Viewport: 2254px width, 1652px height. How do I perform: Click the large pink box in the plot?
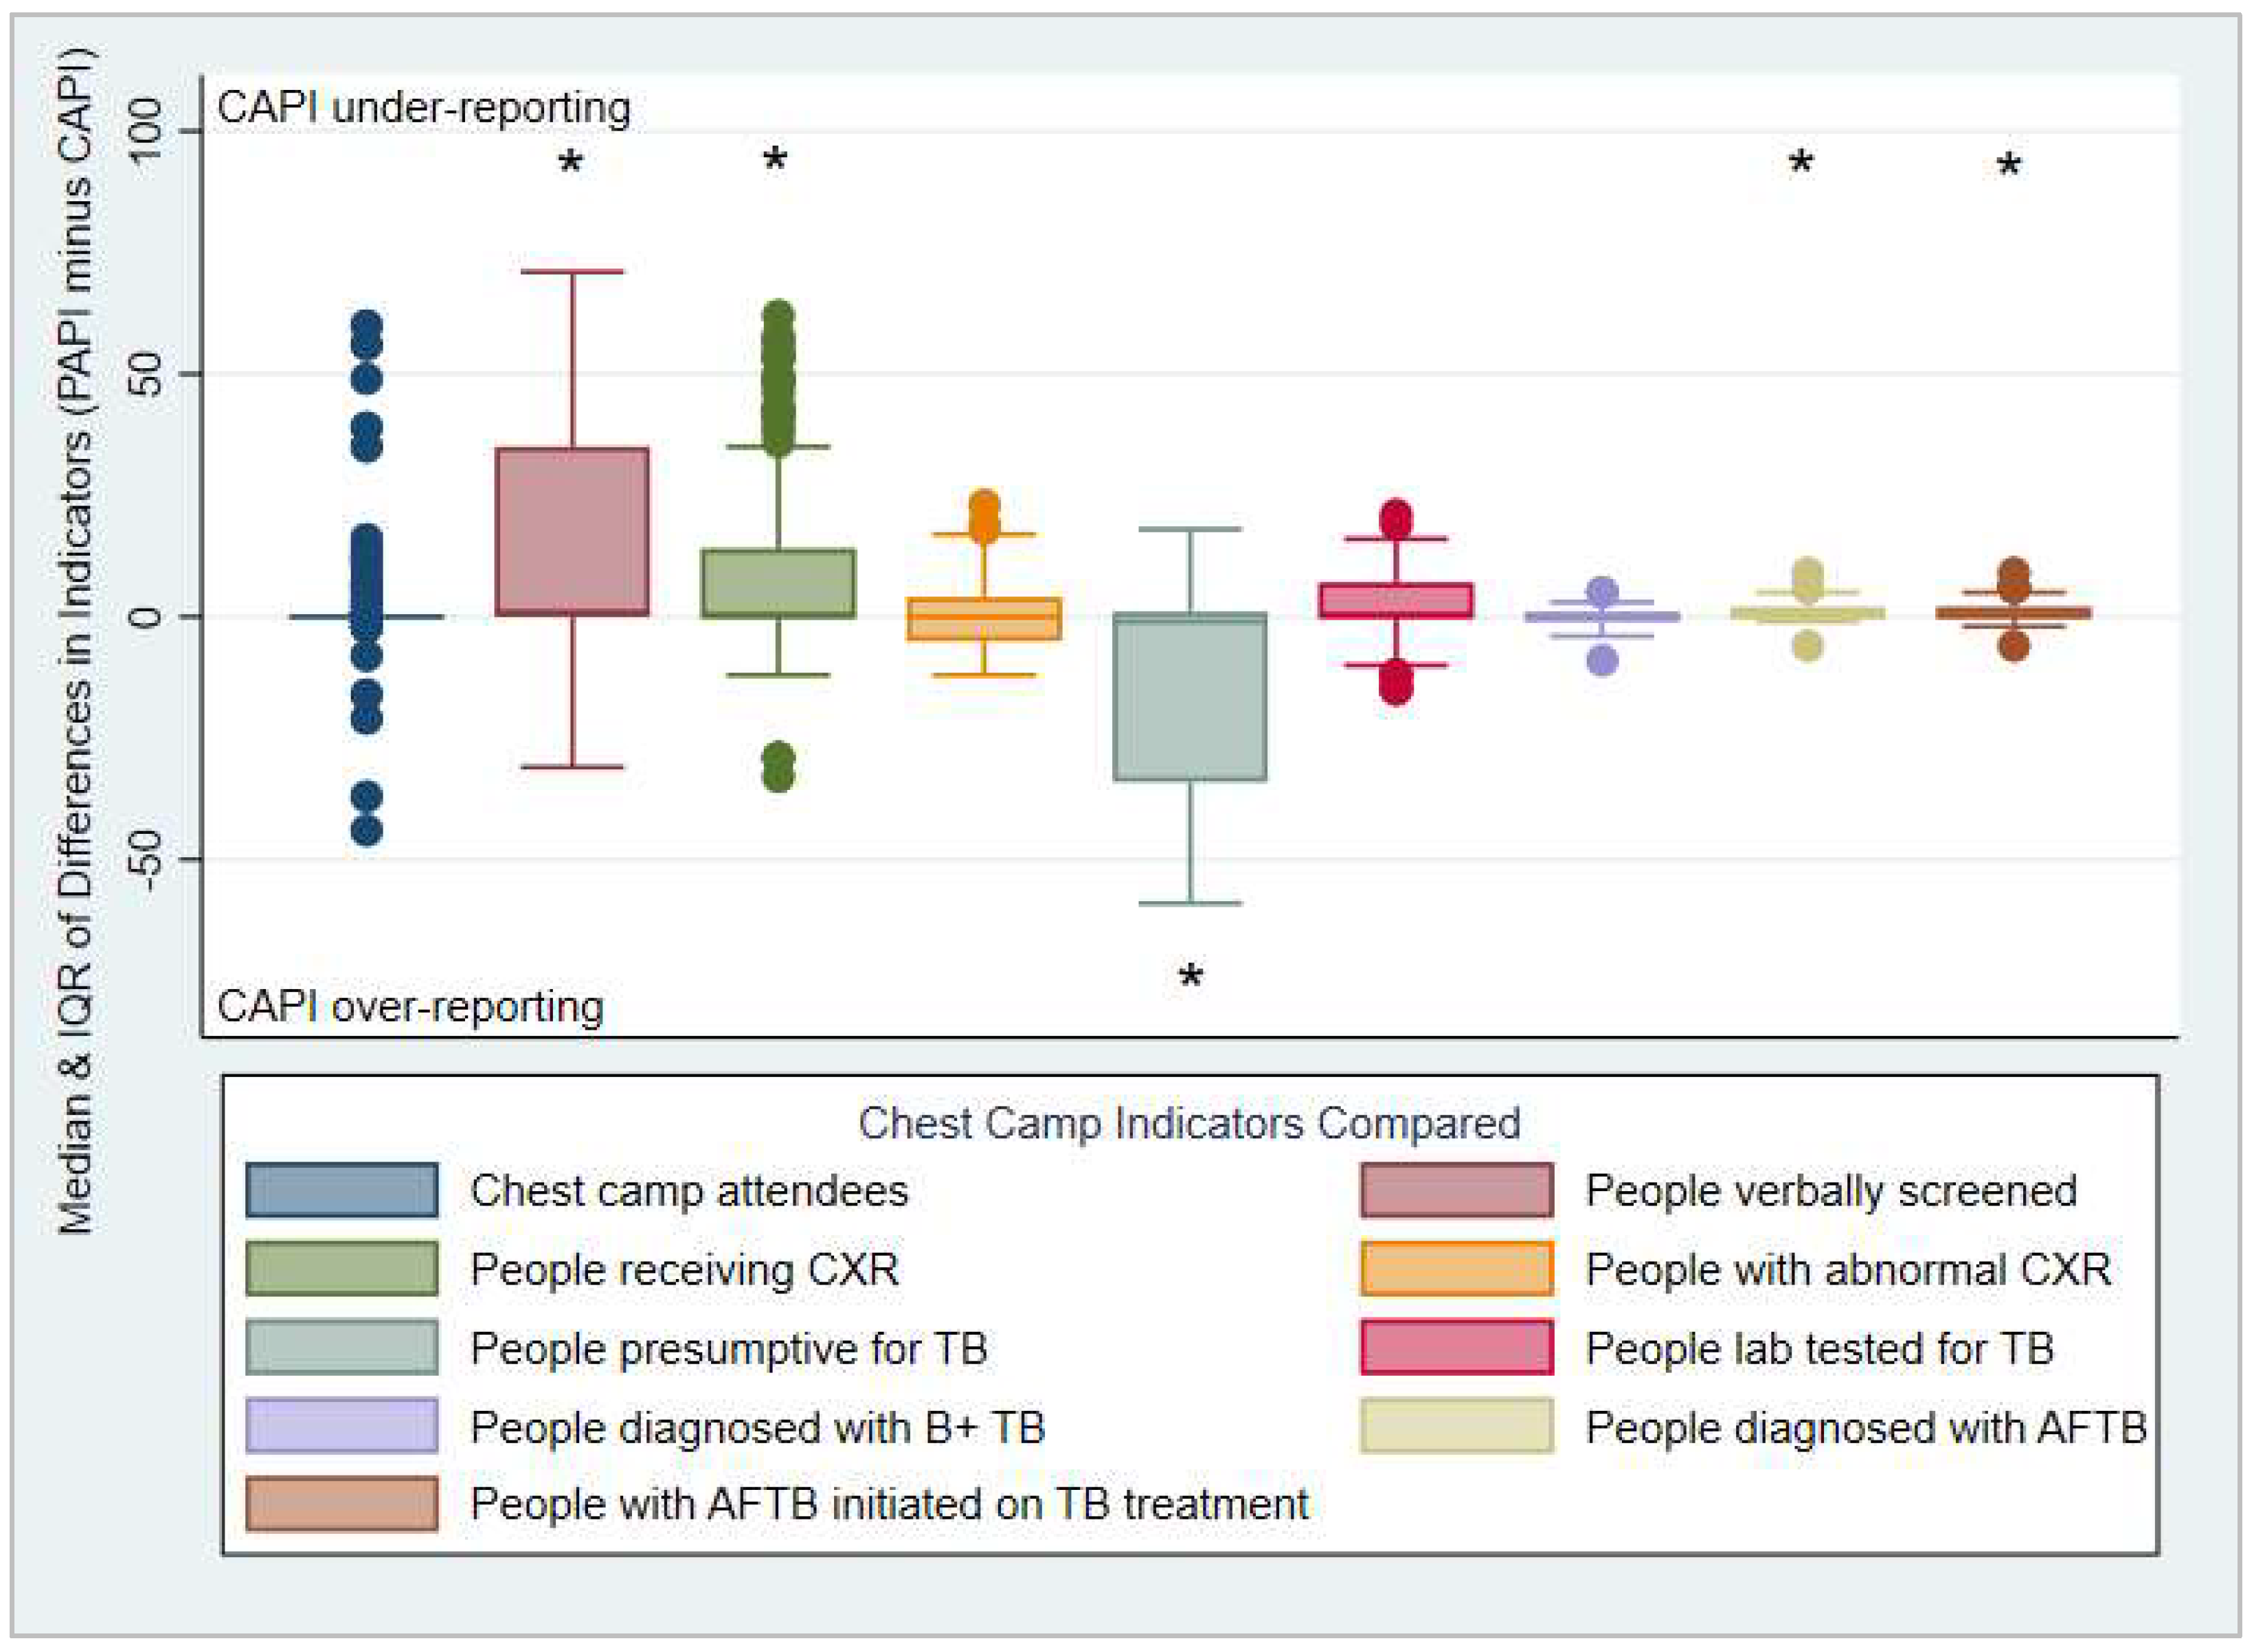pyautogui.click(x=572, y=531)
